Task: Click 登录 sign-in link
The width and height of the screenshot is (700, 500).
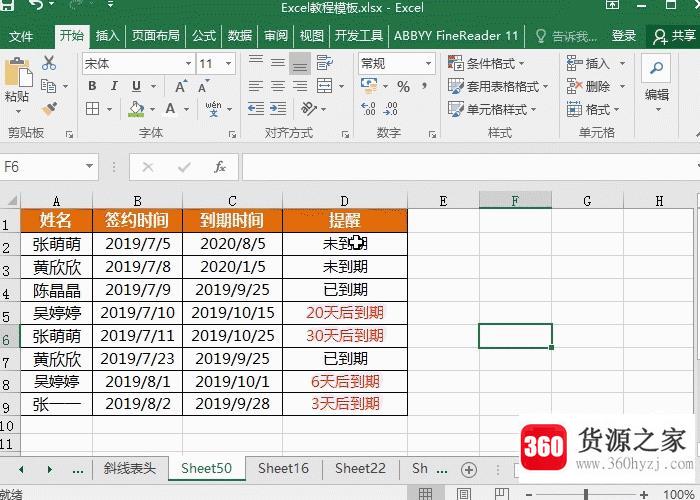Action: pyautogui.click(x=623, y=36)
